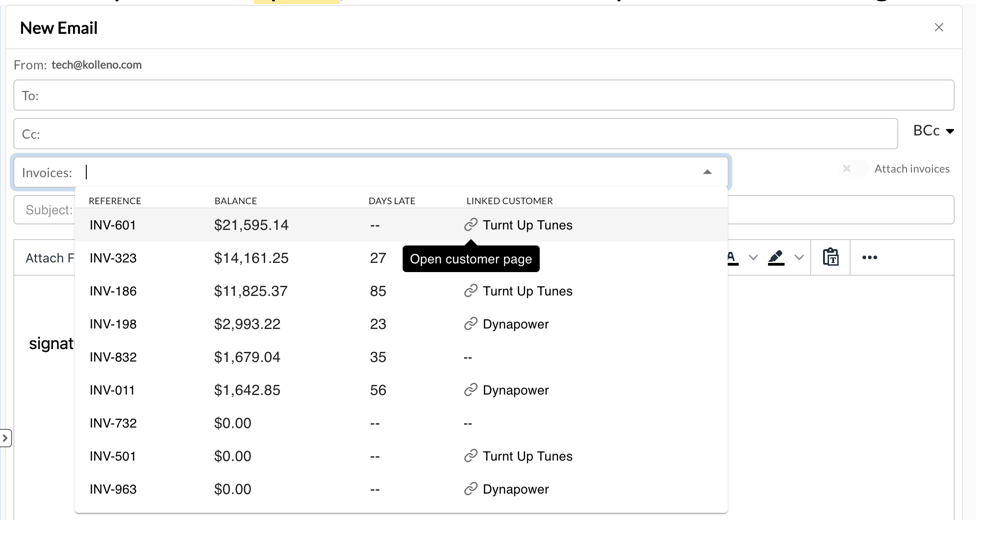Image resolution: width=994 pixels, height=542 pixels.
Task: Click Dynapower in INV-963 row
Action: pyautogui.click(x=516, y=489)
